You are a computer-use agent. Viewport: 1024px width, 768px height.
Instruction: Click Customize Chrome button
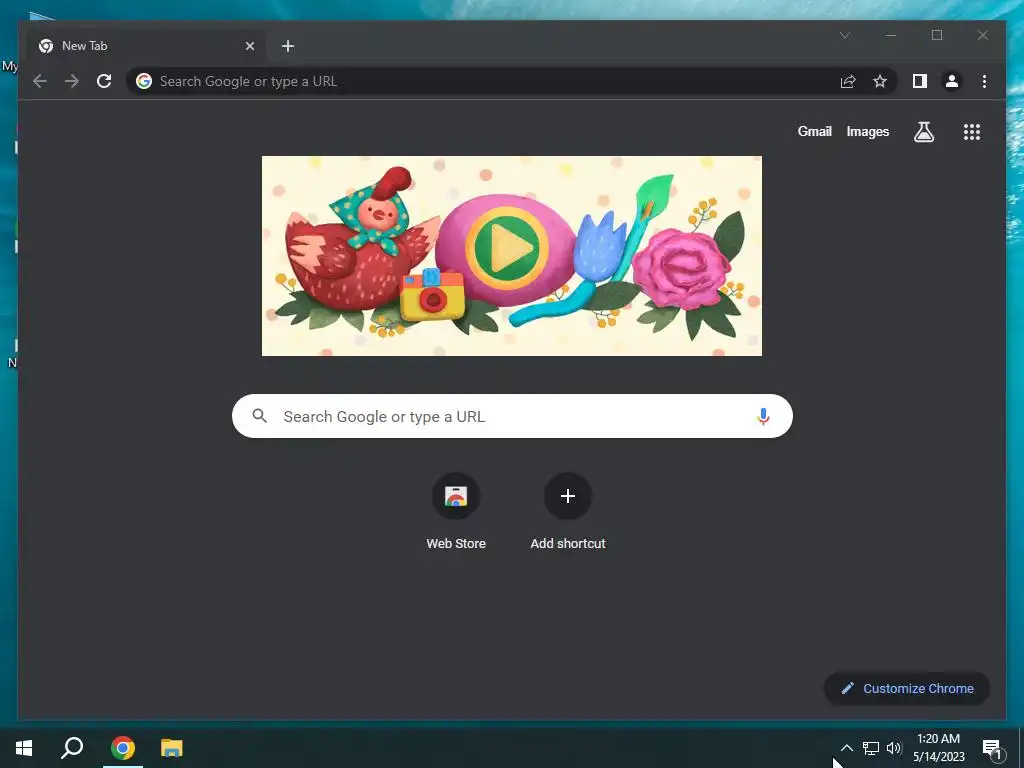tap(907, 688)
